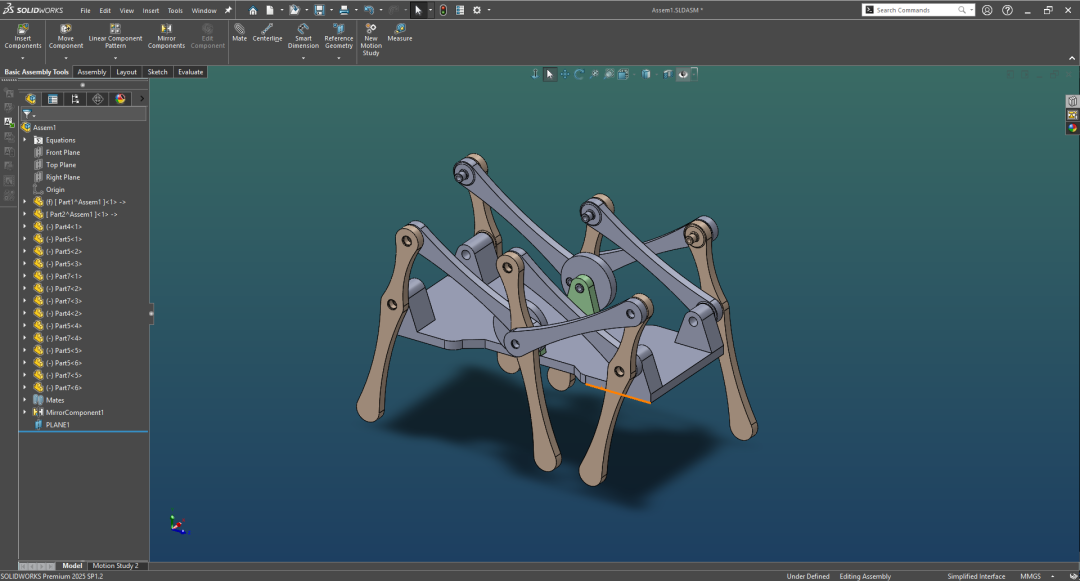Activate the Smart Dimension tool
Image resolution: width=1080 pixels, height=581 pixels.
[x=303, y=37]
